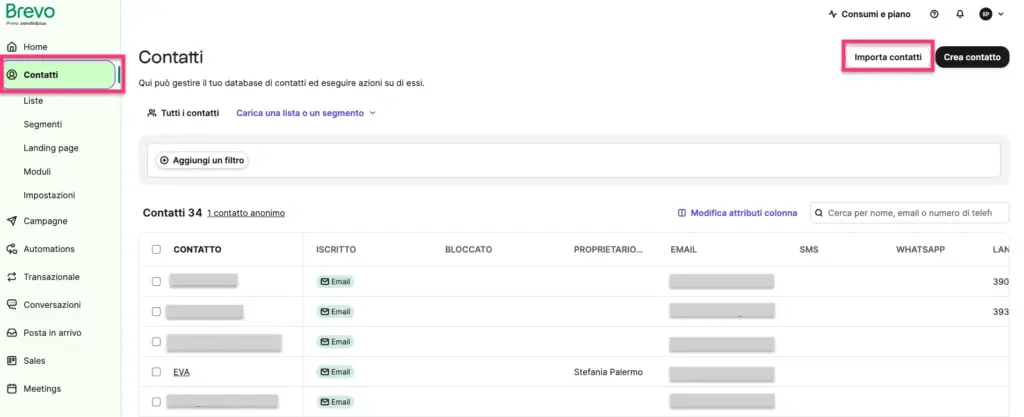Open Automations in the sidebar
This screenshot has width=1024, height=417.
point(49,249)
